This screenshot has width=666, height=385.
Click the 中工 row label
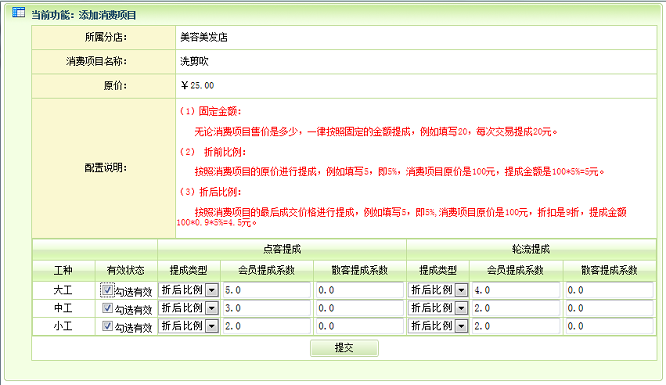click(63, 308)
